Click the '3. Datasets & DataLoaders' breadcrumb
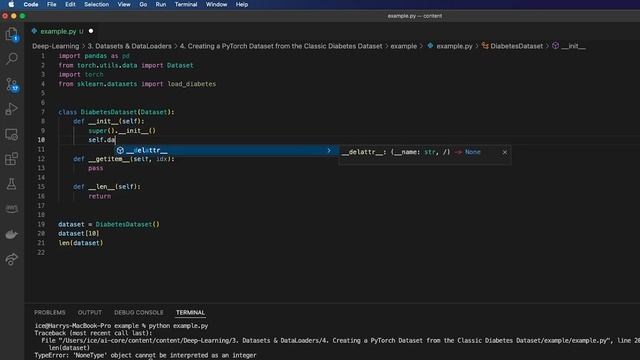This screenshot has width=640, height=360. point(129,46)
